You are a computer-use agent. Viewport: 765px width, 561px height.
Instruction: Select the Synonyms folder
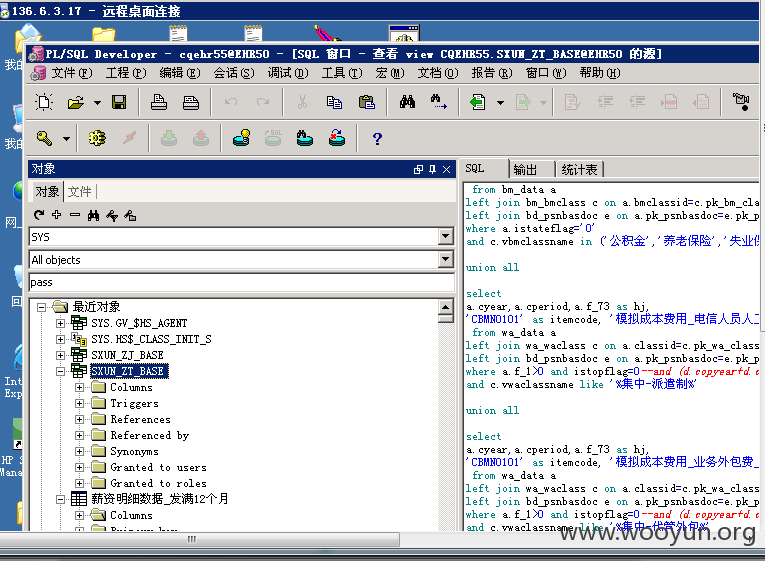pyautogui.click(x=134, y=451)
